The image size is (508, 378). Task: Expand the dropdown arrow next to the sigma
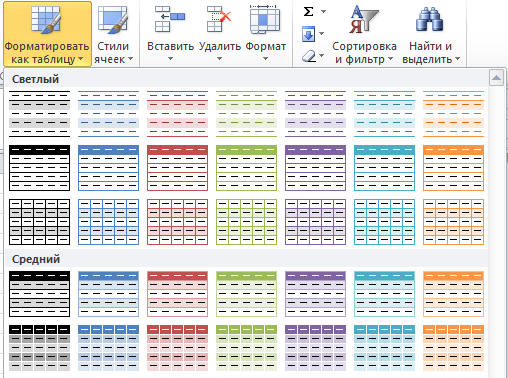tap(323, 12)
